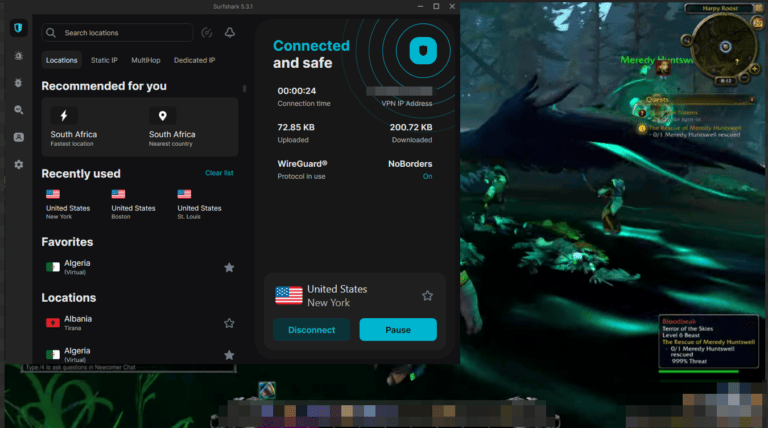
Task: Open the Surfshark shield home icon in sidebar
Action: 18,28
